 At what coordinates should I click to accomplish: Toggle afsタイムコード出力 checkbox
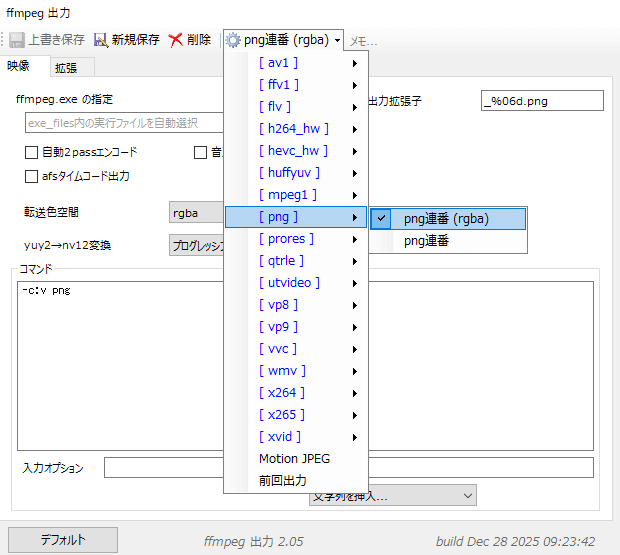pos(32,176)
